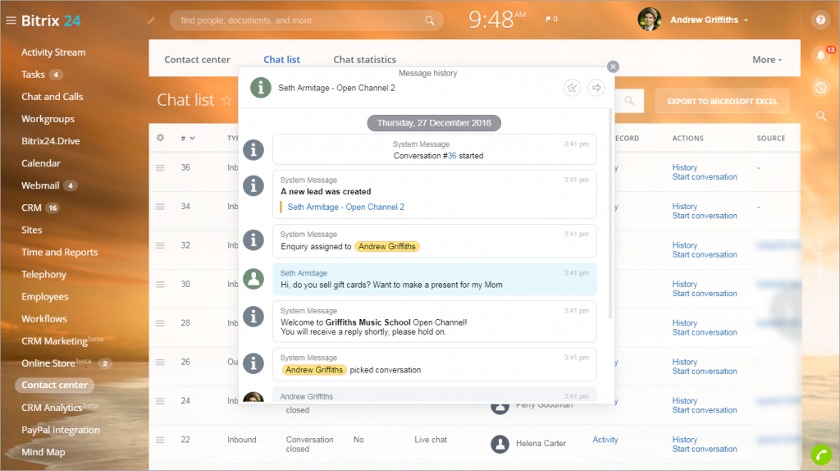
Task: Open History for chat 30
Action: click(x=685, y=284)
